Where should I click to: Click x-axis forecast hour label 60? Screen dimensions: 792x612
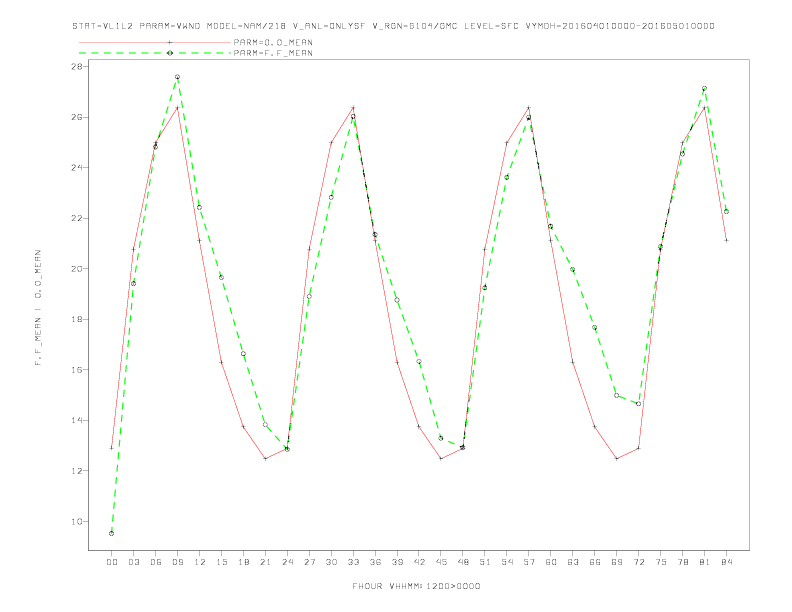(551, 562)
